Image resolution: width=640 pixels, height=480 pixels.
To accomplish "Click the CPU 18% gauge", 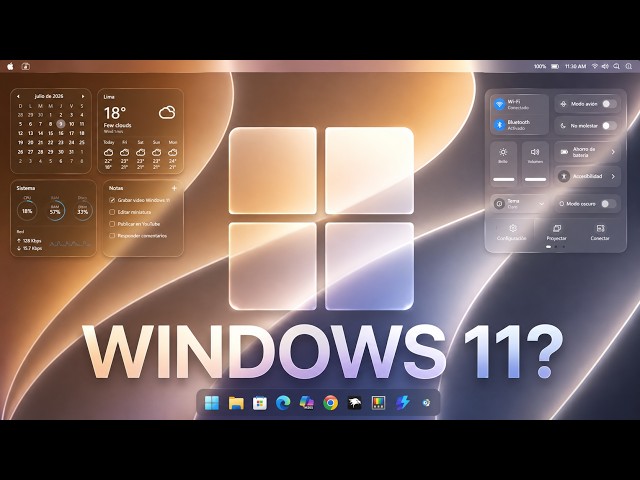I will (x=27, y=211).
